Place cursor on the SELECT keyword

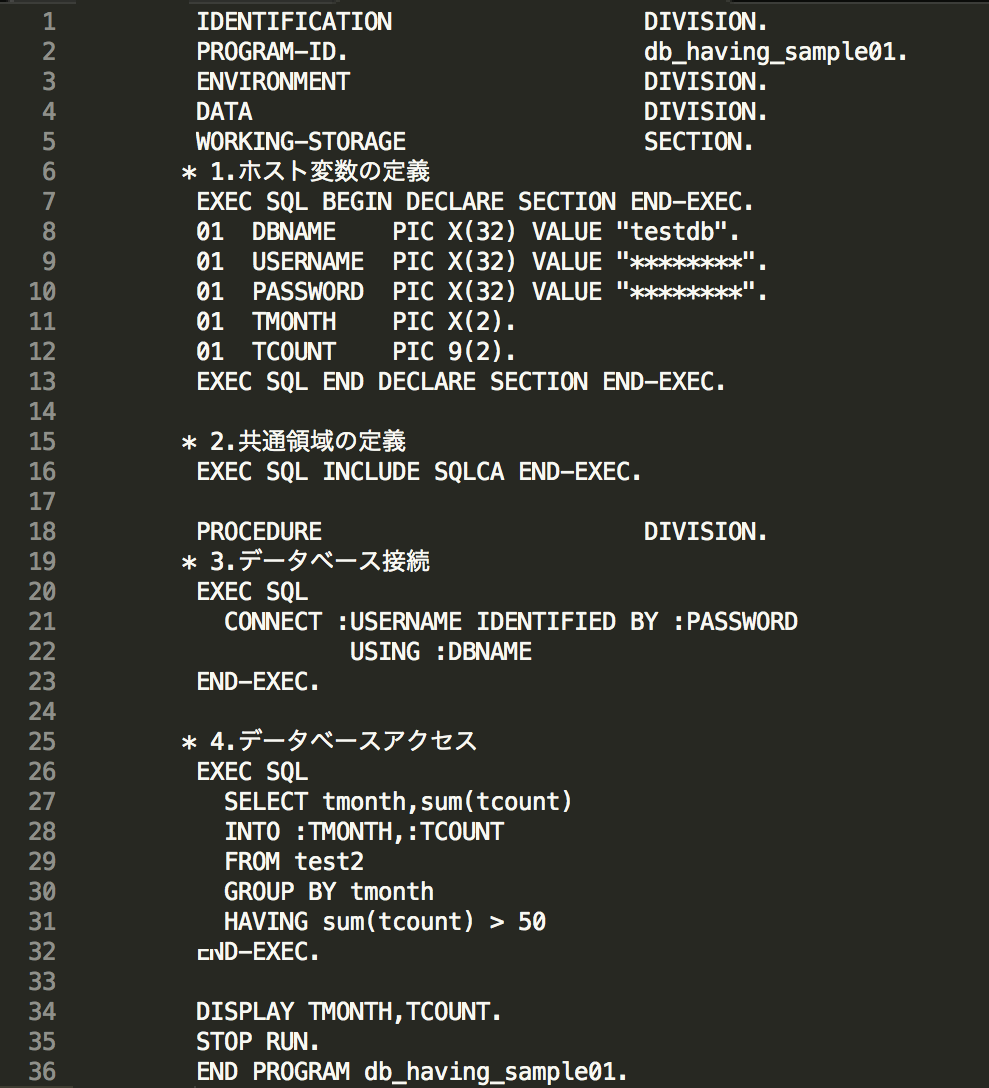click(266, 801)
